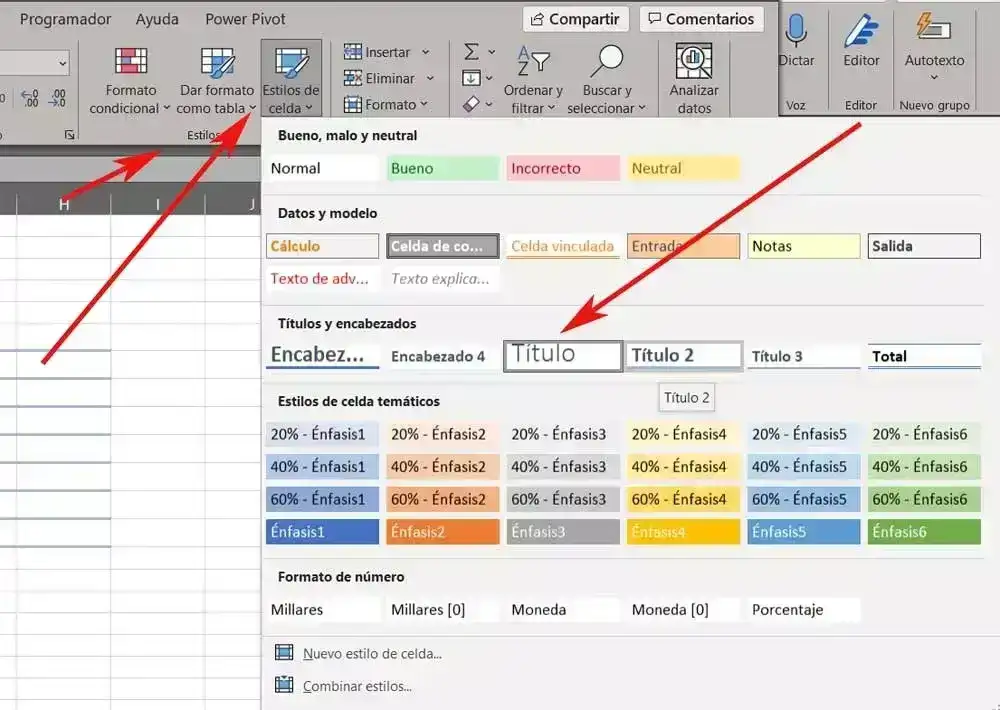Image resolution: width=1000 pixels, height=710 pixels.
Task: Click the Dictar microphone icon
Action: [796, 33]
